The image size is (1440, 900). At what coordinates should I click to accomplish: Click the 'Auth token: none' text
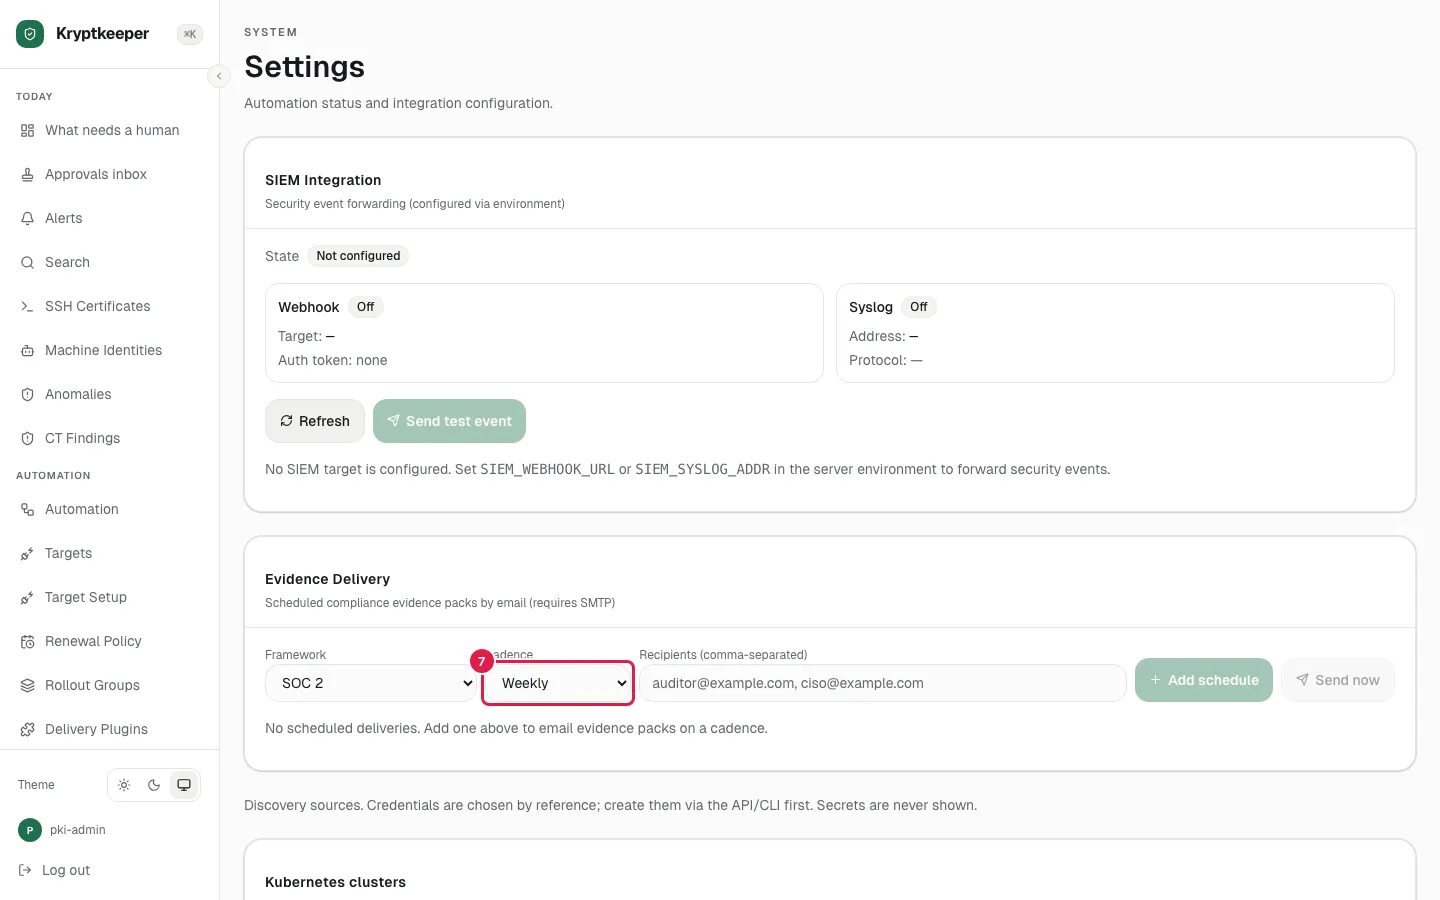333,360
